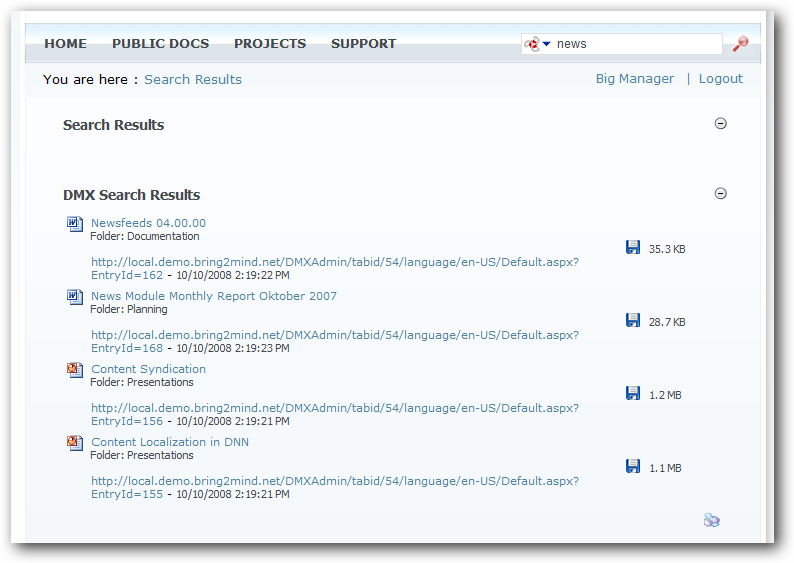Open News Module Monthly Report Oktober 2007
794x563 pixels.
[214, 296]
